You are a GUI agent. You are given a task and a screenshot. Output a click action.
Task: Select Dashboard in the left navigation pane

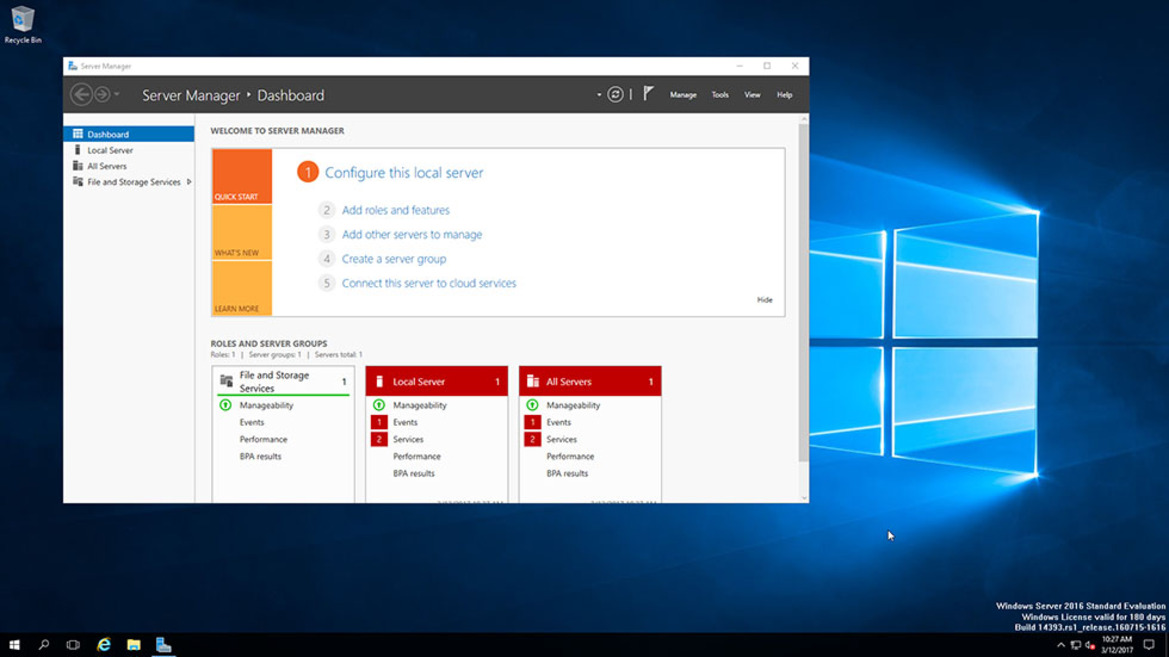click(x=129, y=134)
